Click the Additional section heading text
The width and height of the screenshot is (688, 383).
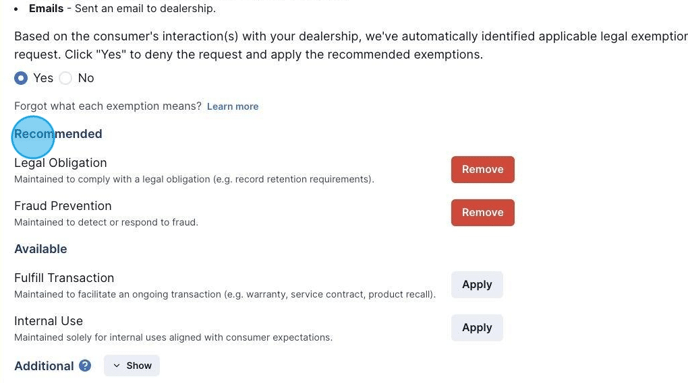pyautogui.click(x=44, y=366)
